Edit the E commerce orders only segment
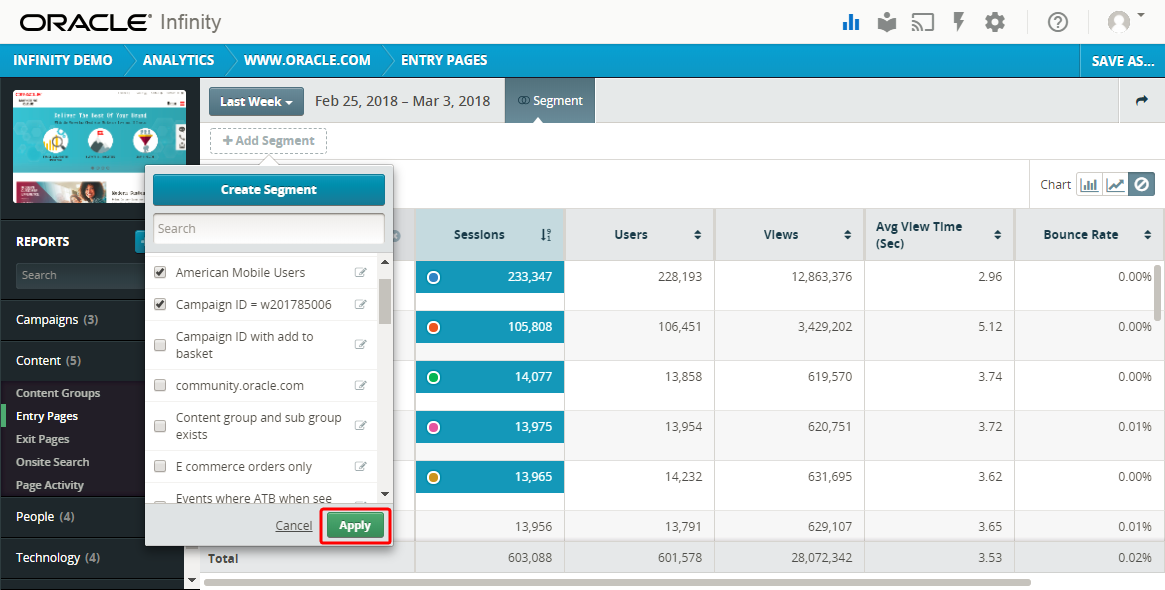1165x590 pixels. pos(360,467)
